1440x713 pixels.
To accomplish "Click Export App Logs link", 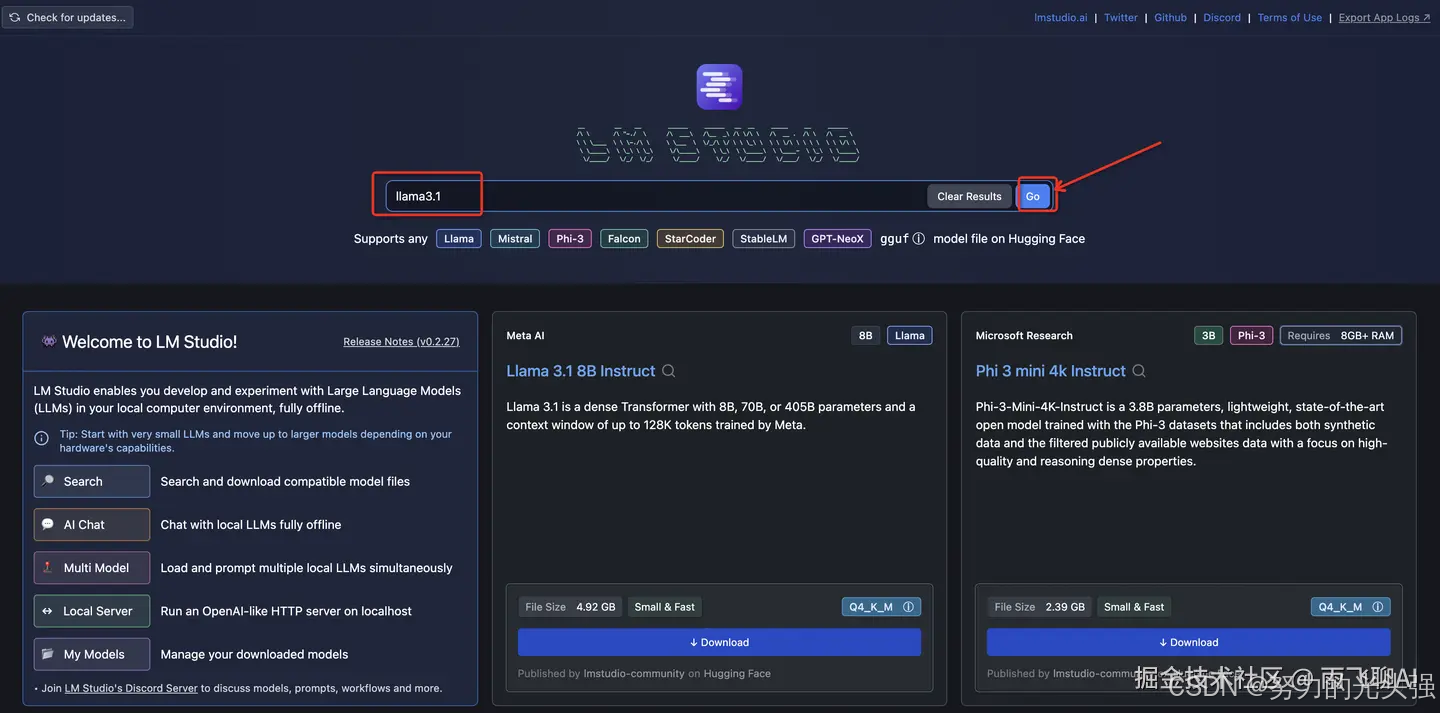I will (1385, 18).
